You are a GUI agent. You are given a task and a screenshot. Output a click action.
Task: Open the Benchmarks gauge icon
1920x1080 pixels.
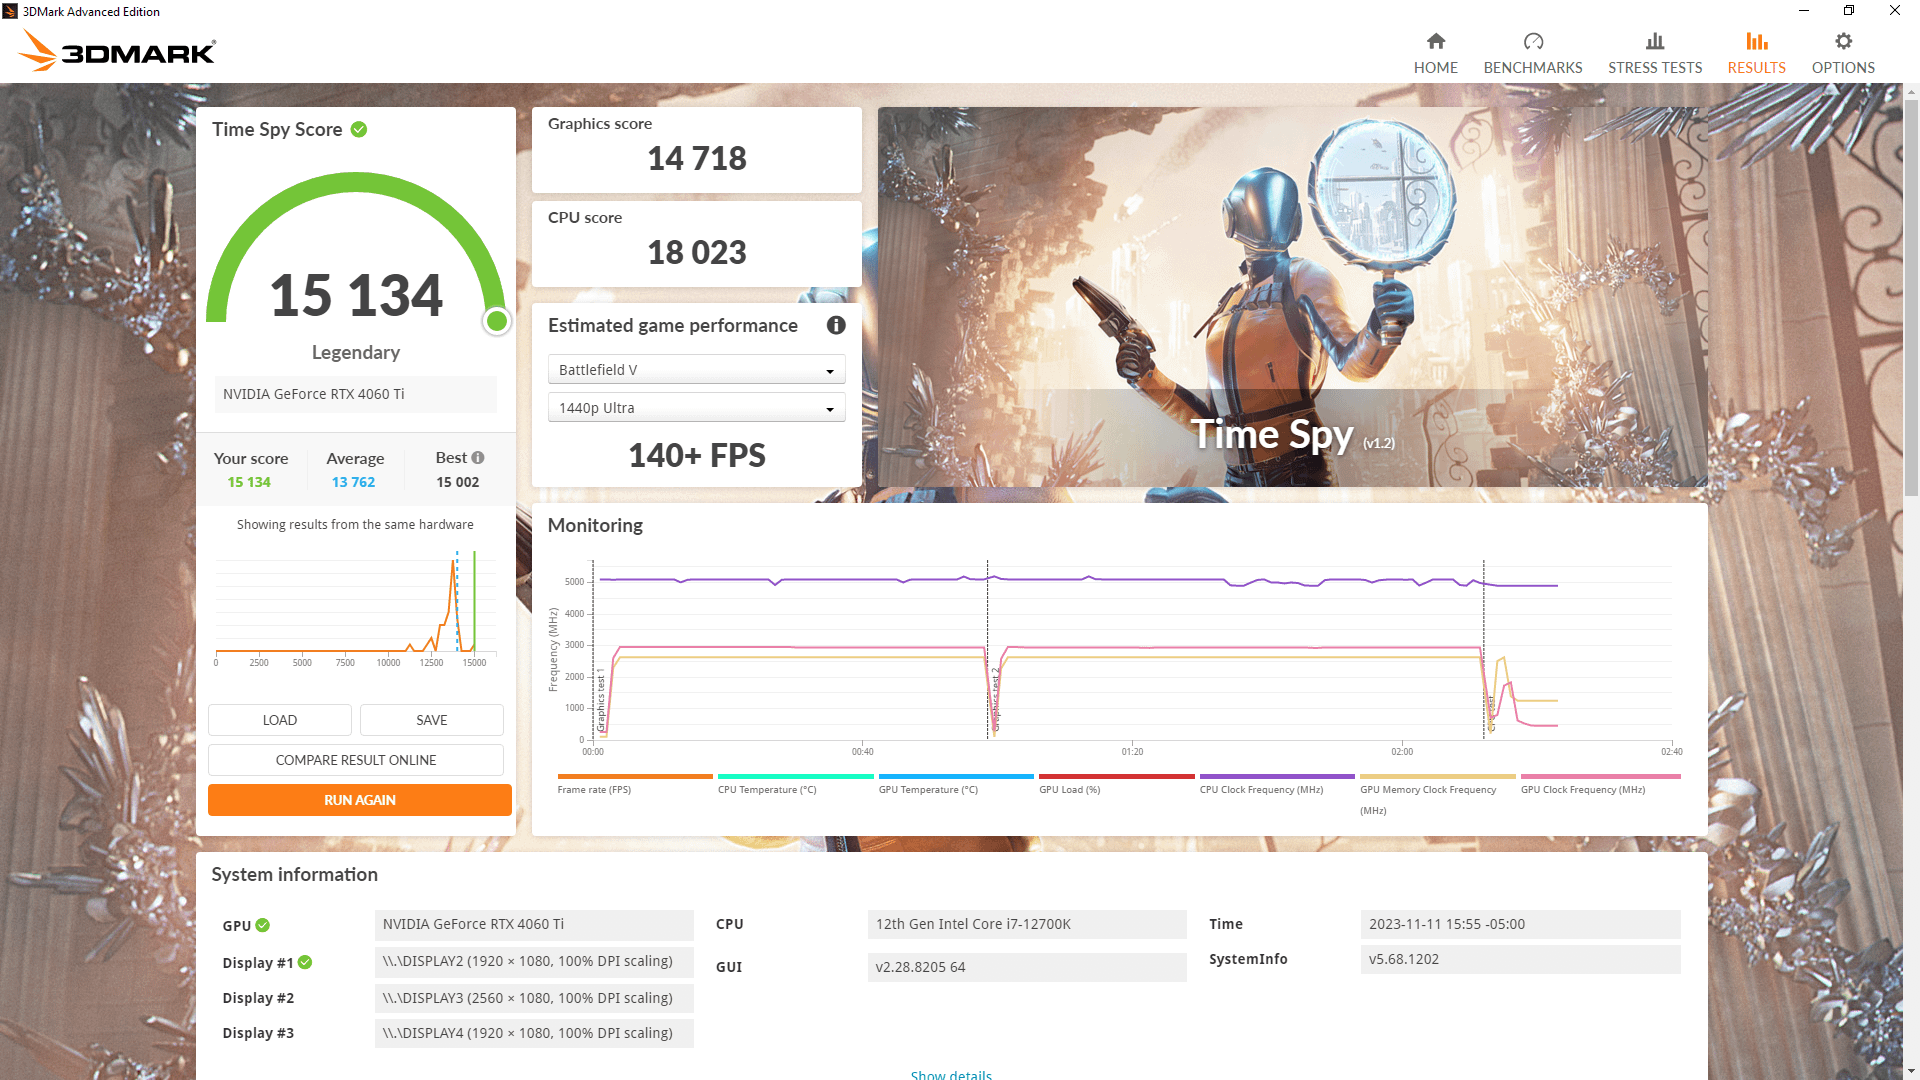[x=1533, y=41]
